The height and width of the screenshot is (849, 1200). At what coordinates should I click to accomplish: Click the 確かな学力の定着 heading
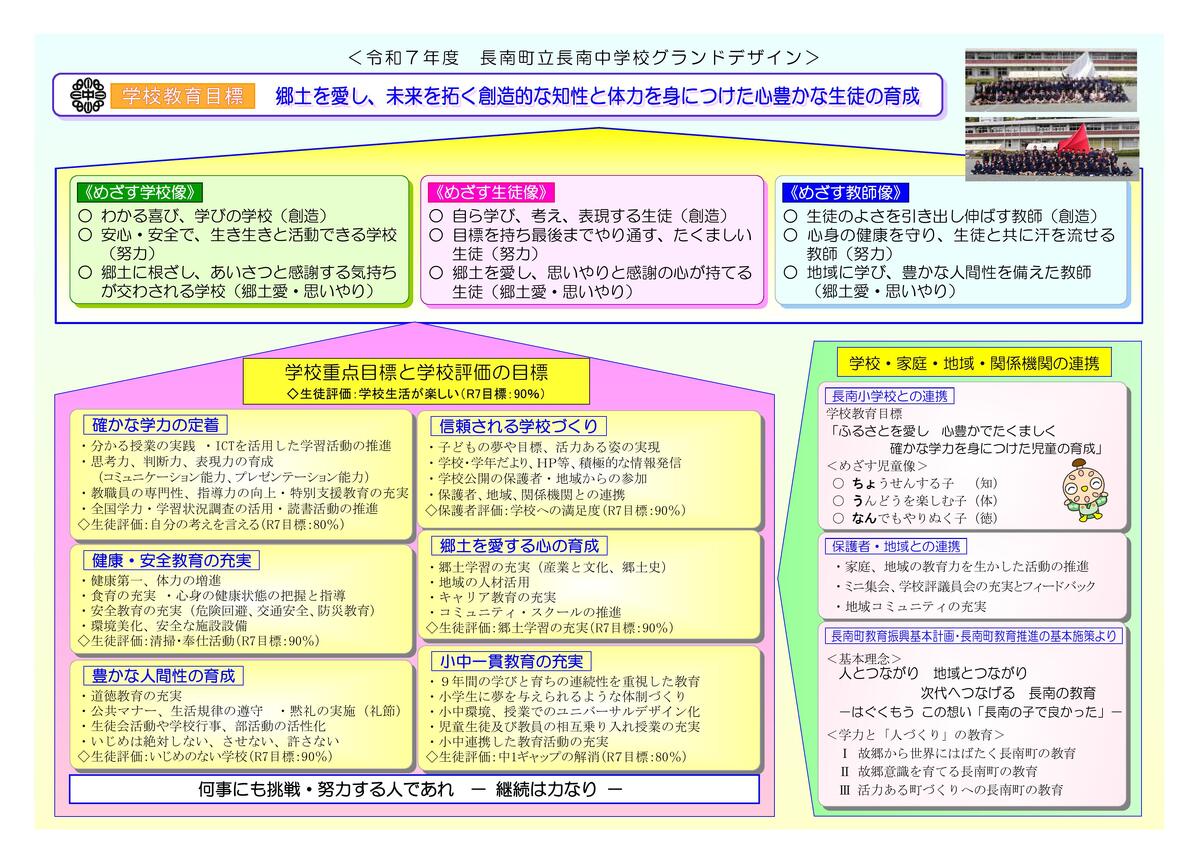(x=155, y=425)
